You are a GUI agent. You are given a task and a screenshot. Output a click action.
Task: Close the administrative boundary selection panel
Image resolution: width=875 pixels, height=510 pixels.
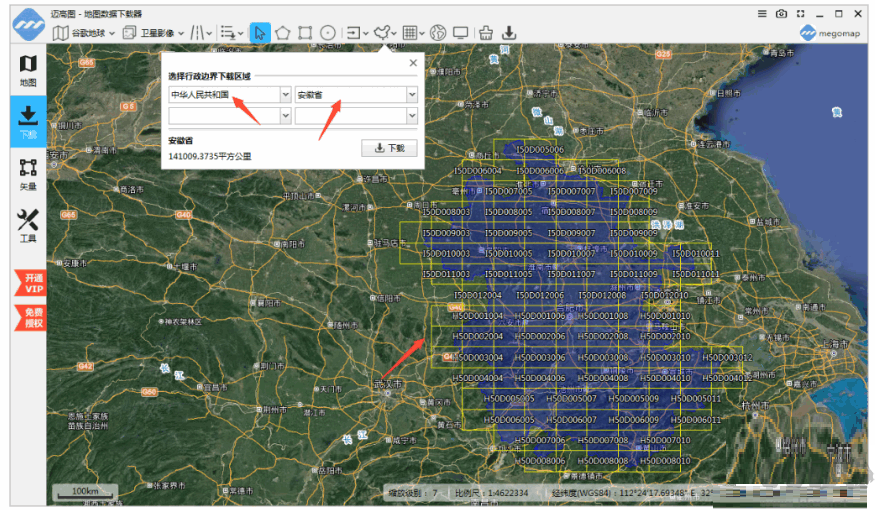tap(413, 63)
